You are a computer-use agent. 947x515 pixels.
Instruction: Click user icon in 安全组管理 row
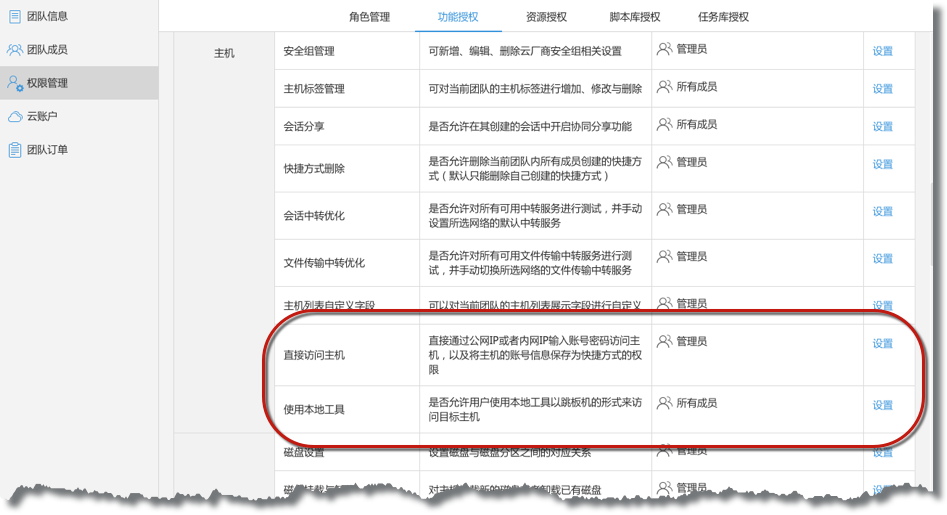tap(664, 48)
